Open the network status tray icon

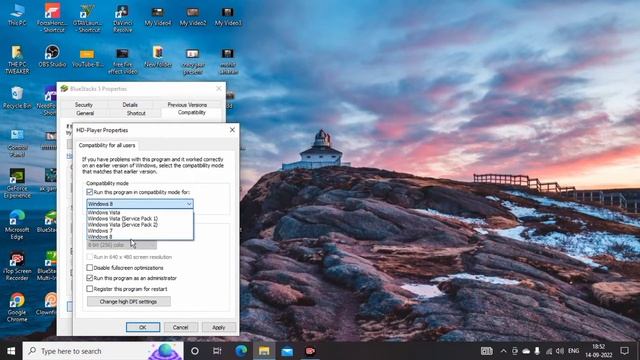[x=549, y=351]
